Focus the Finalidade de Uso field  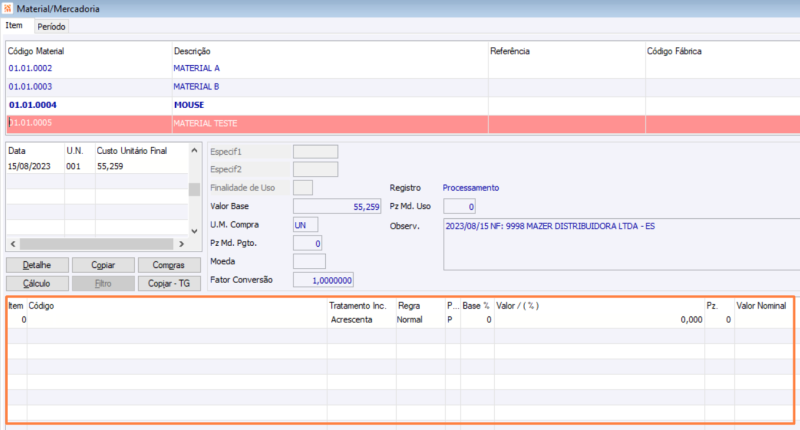pyautogui.click(x=303, y=188)
